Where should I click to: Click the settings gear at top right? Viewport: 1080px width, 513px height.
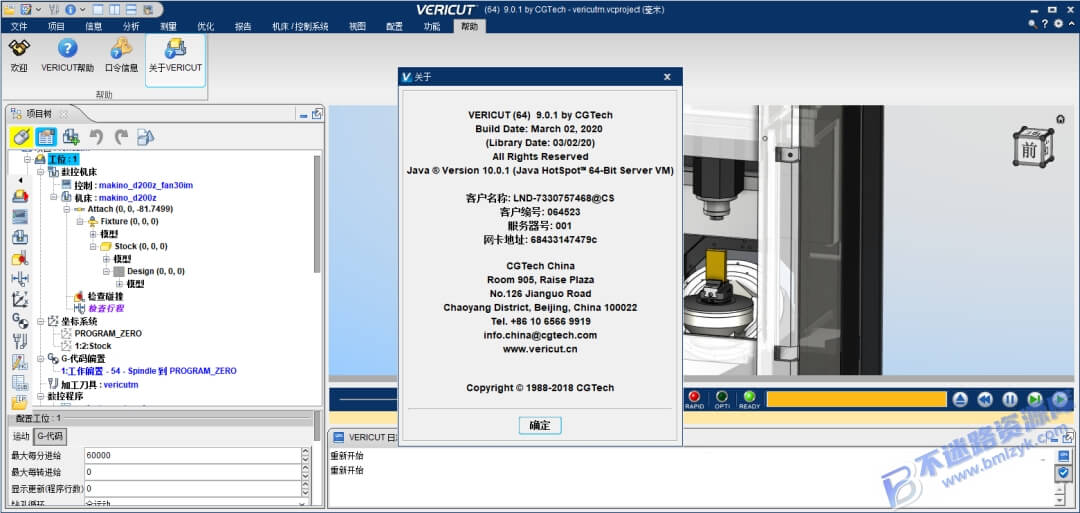pyautogui.click(x=1059, y=24)
